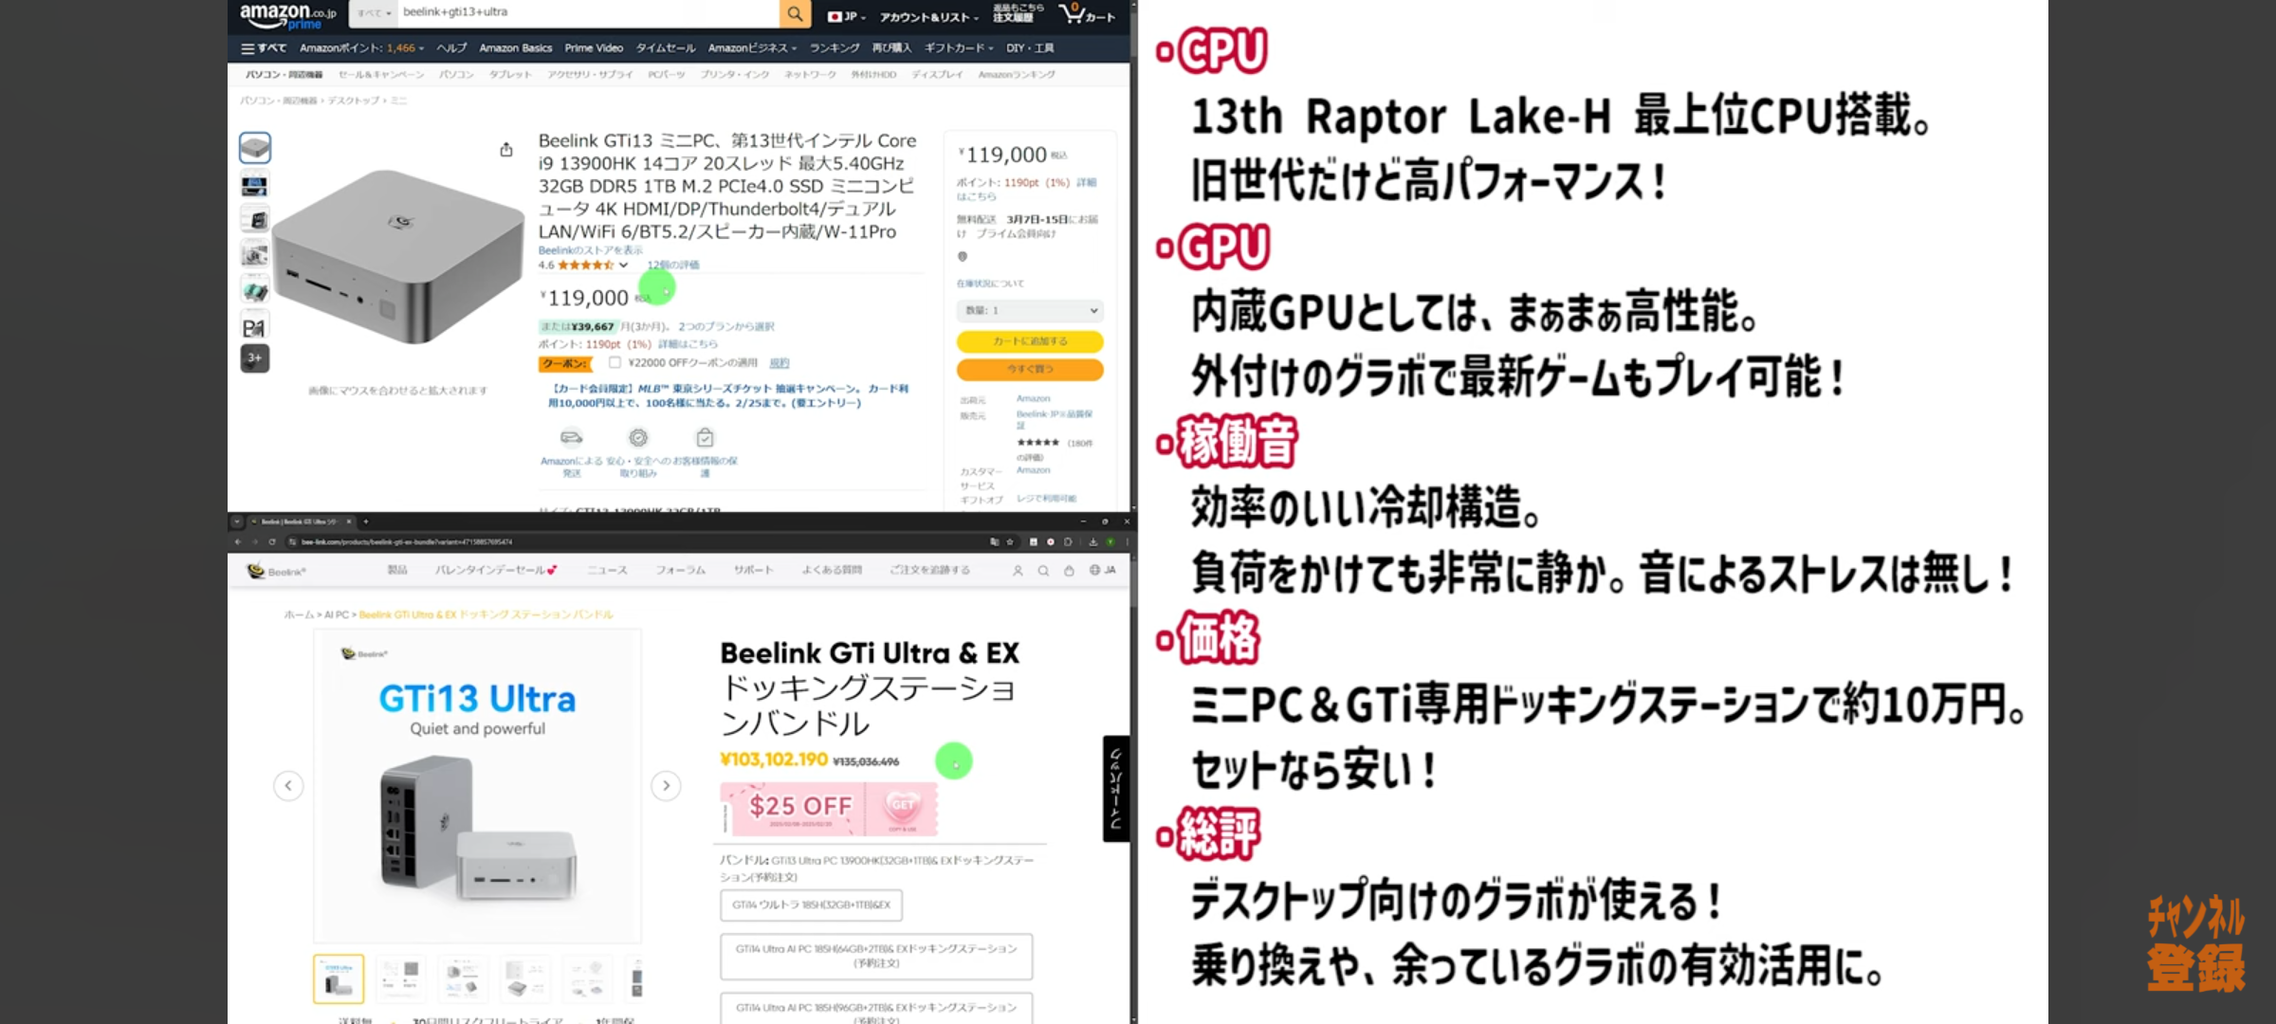The width and height of the screenshot is (2276, 1024).
Task: Select the Beelink GTi Ultra browser tab
Action: pyautogui.click(x=300, y=522)
